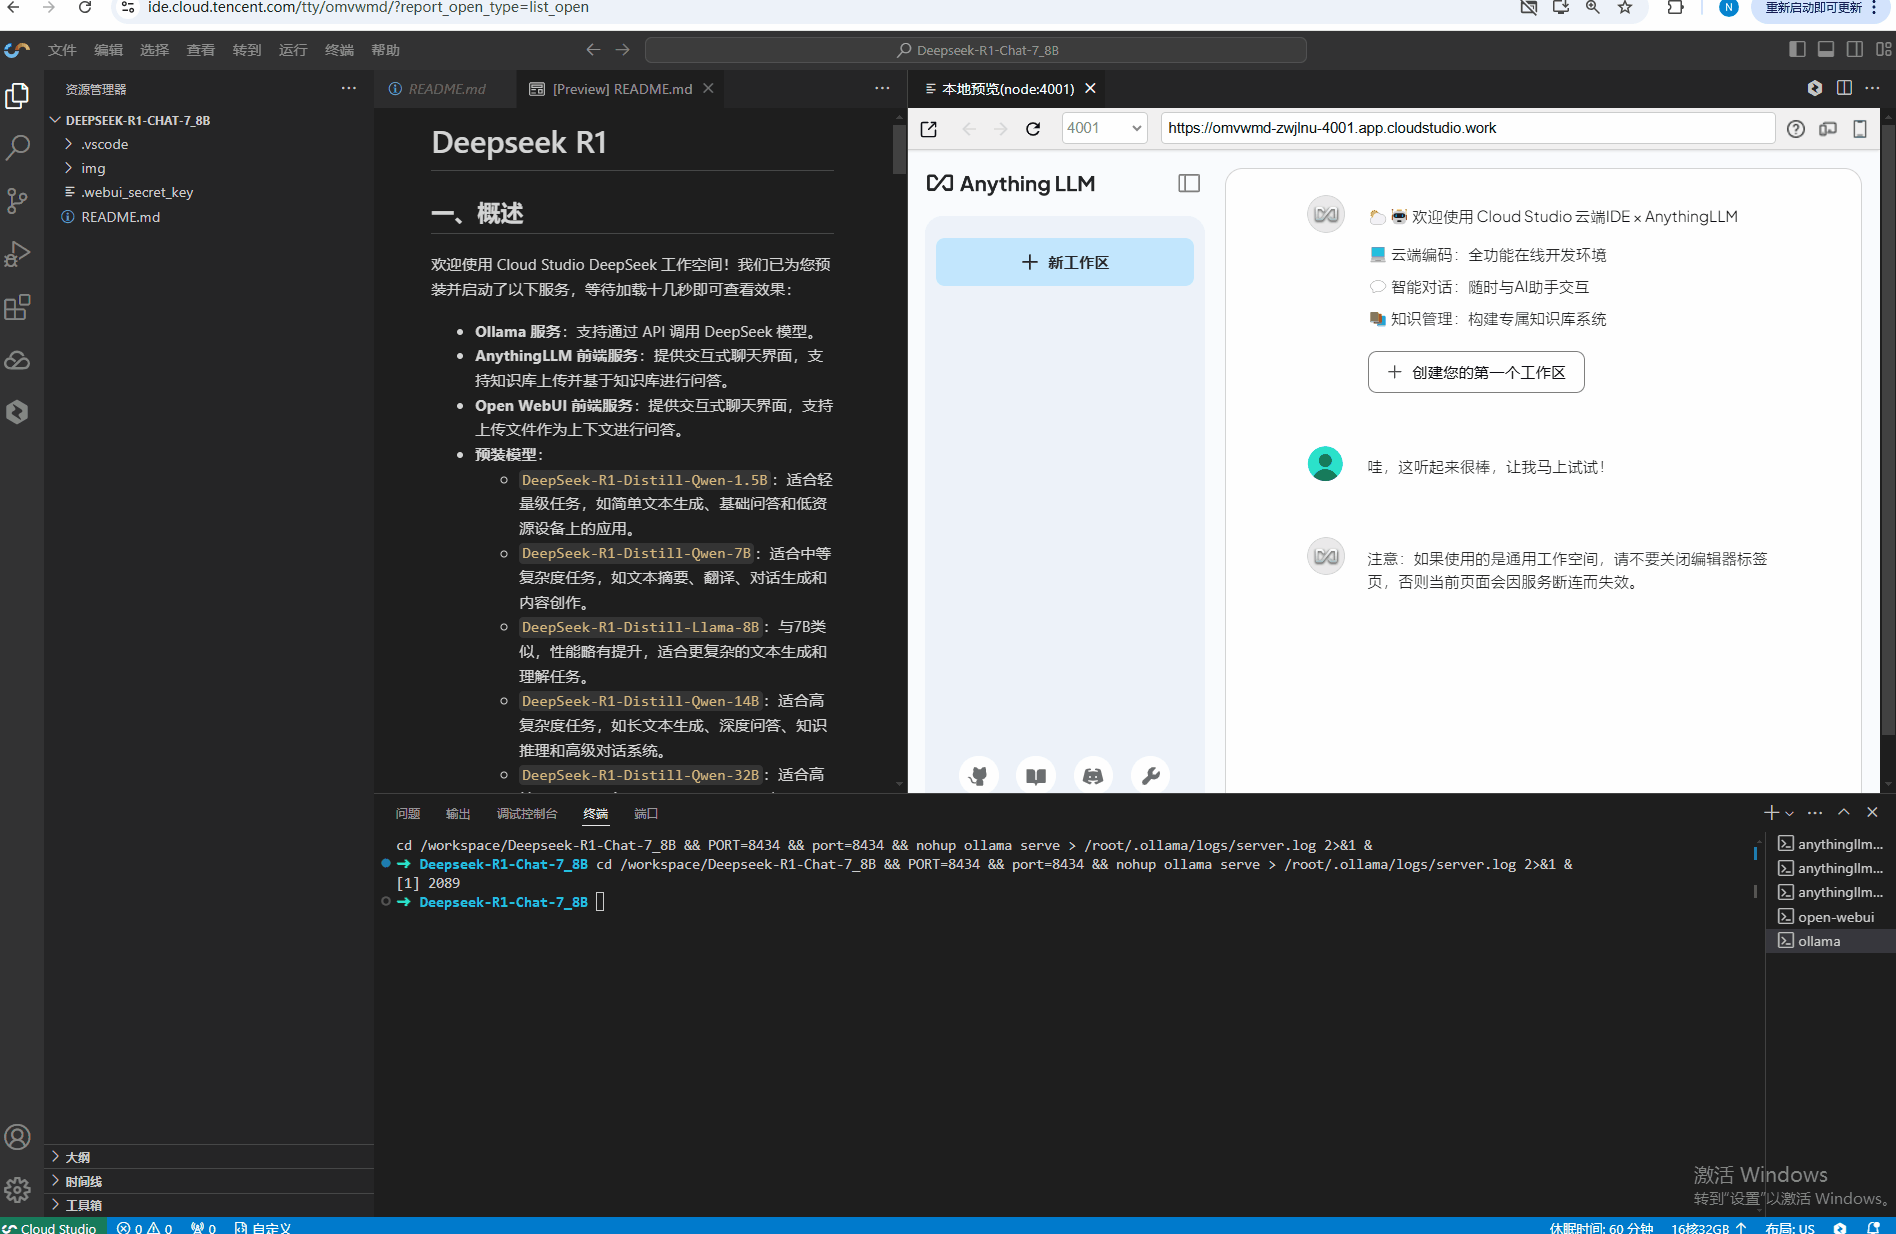The width and height of the screenshot is (1896, 1234).
Task: Close the [Preview] README.md tab
Action: (708, 88)
